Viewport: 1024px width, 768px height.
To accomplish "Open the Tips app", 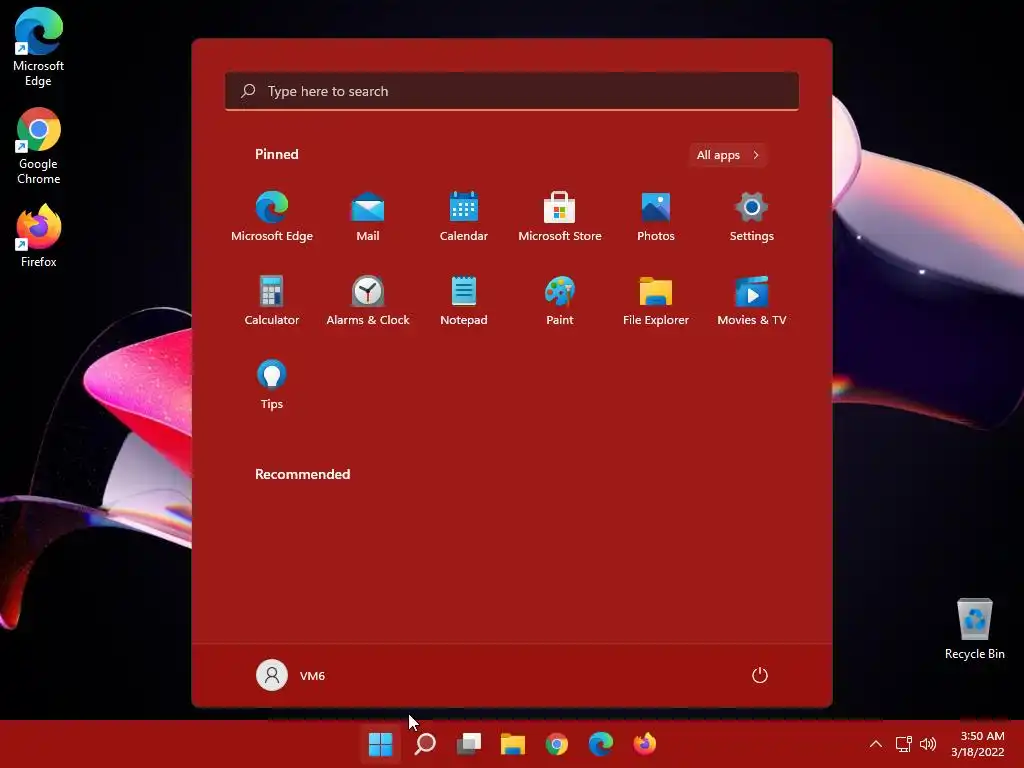I will [272, 385].
